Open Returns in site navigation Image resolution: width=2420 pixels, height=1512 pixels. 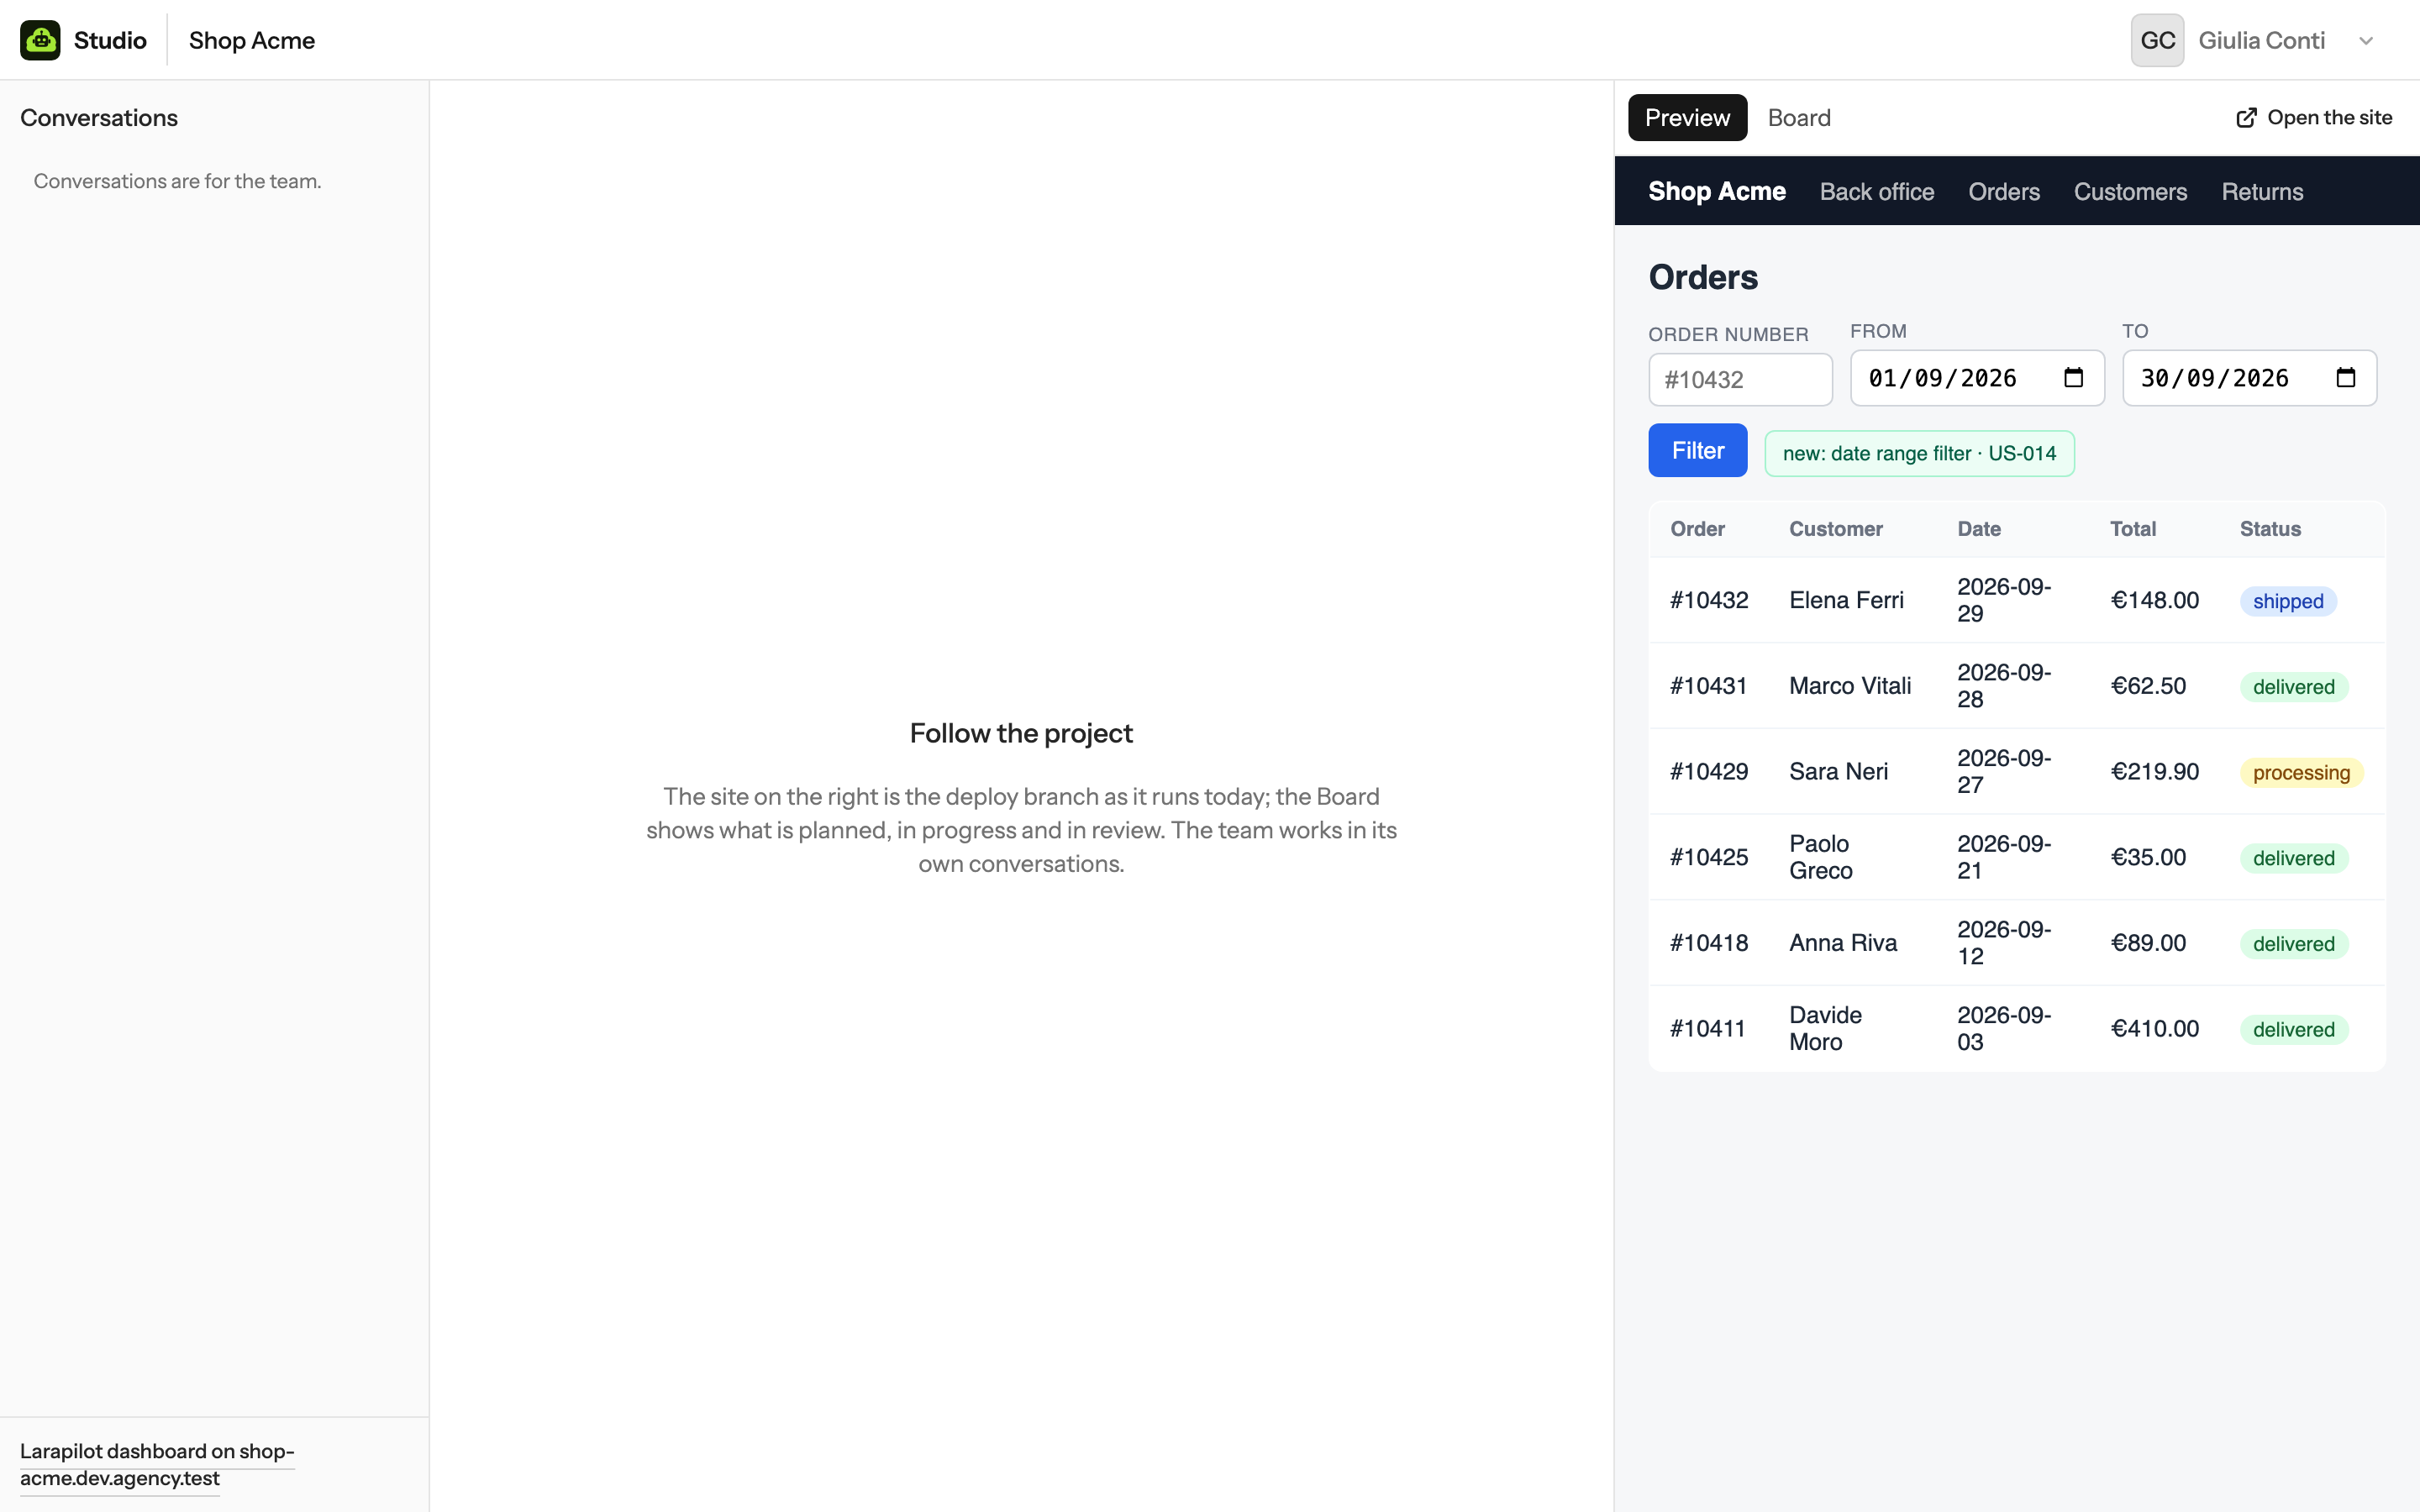pos(2262,191)
